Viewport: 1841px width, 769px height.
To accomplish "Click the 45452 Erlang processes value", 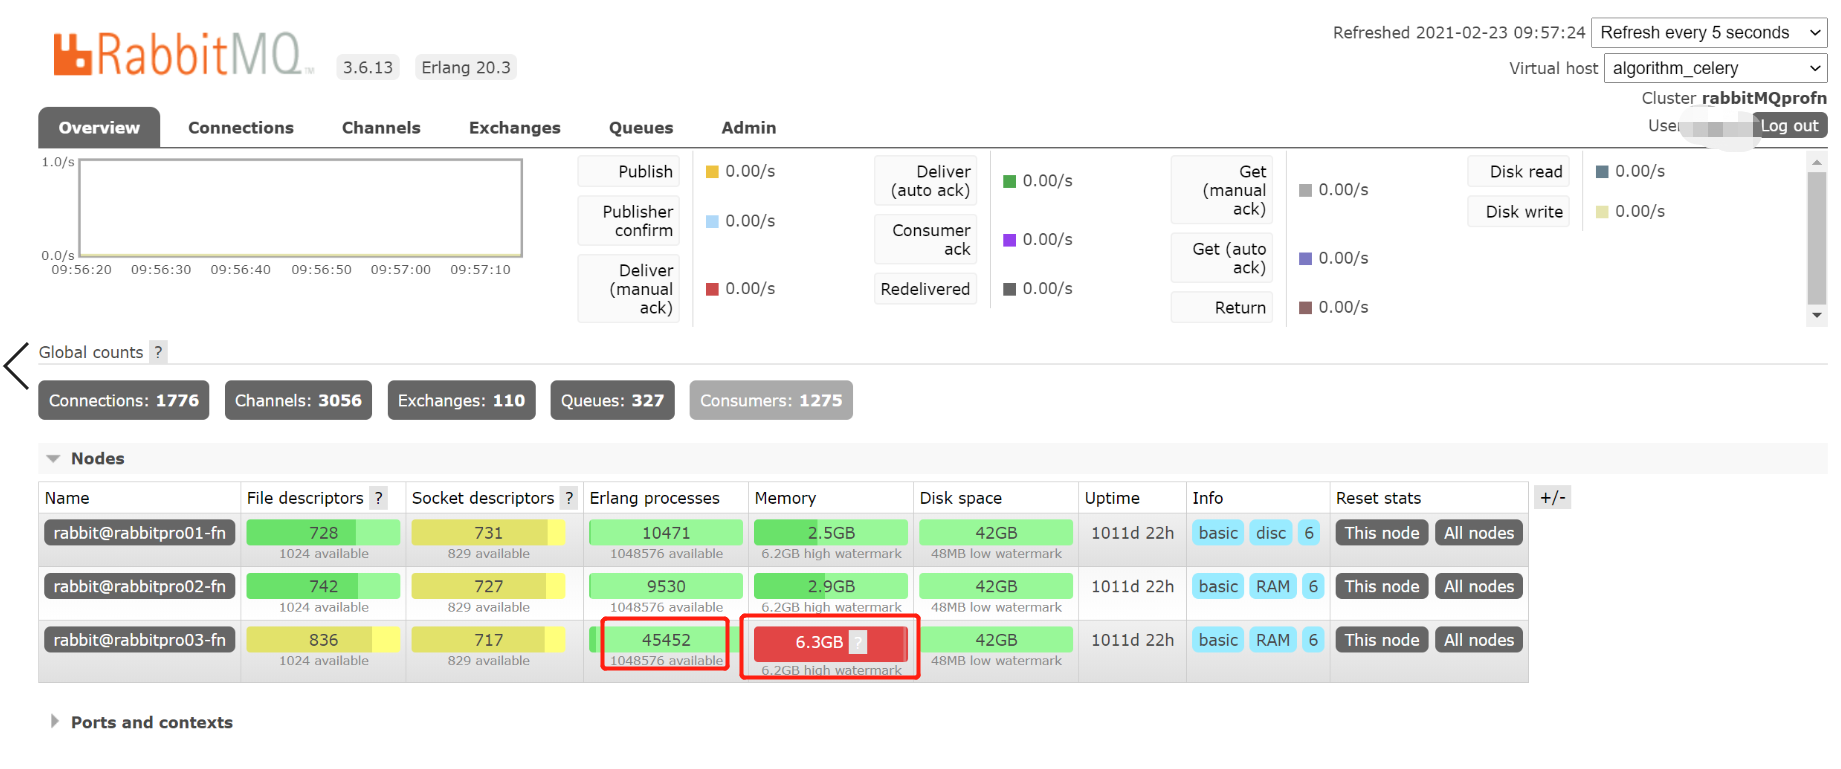I will pos(666,640).
